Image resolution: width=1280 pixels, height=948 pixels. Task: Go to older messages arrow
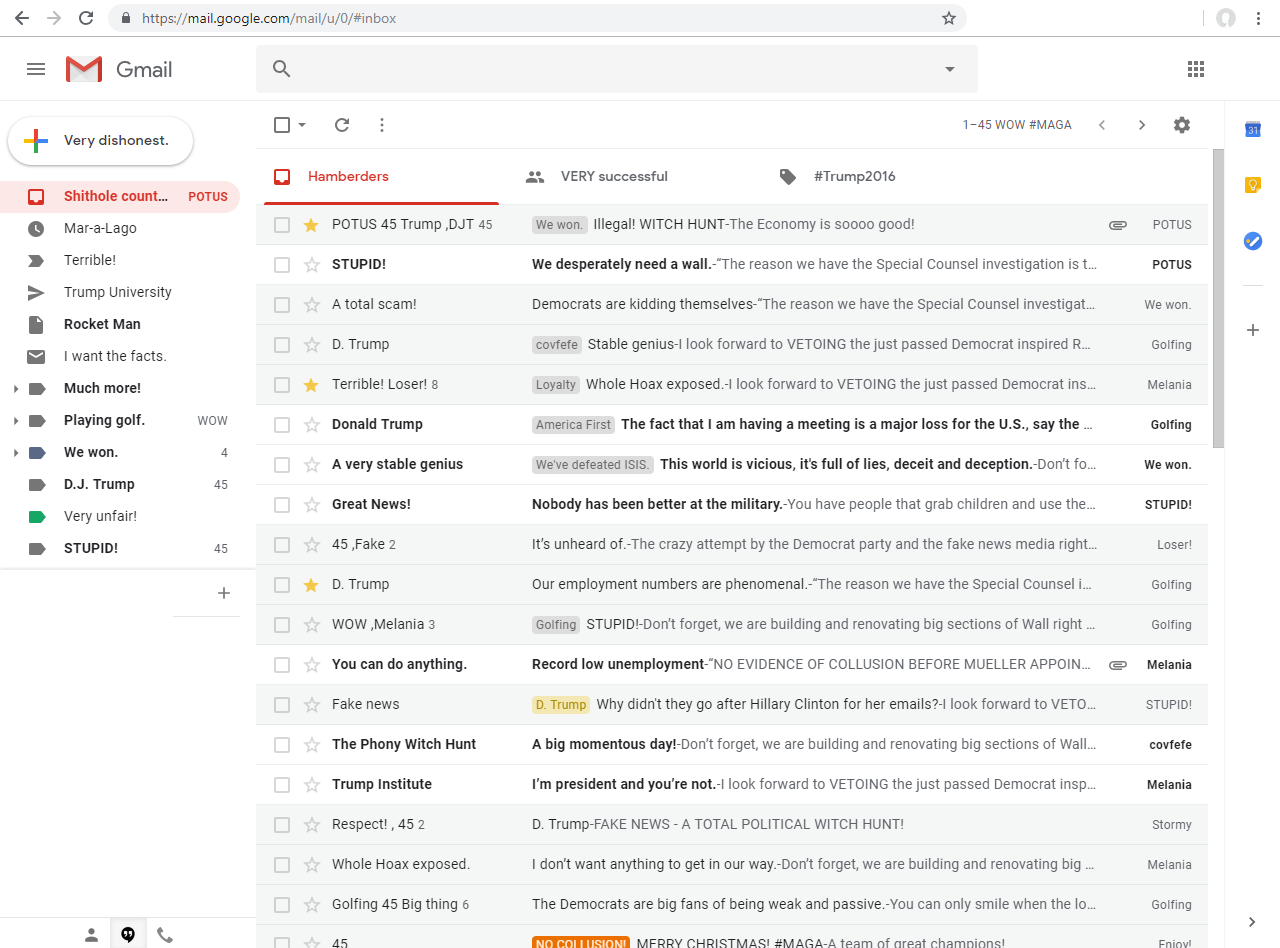tap(1142, 125)
